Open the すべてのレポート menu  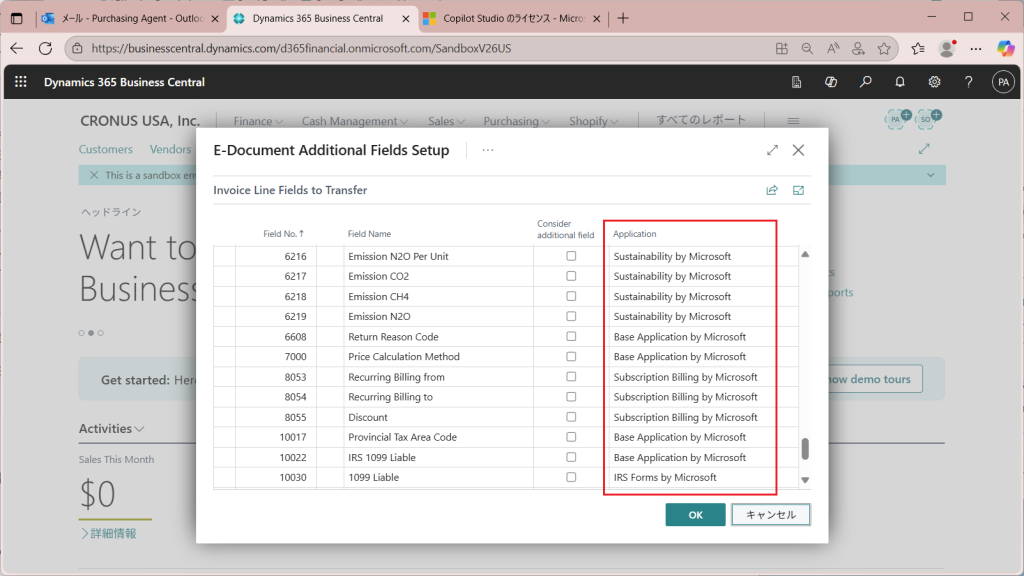[701, 120]
